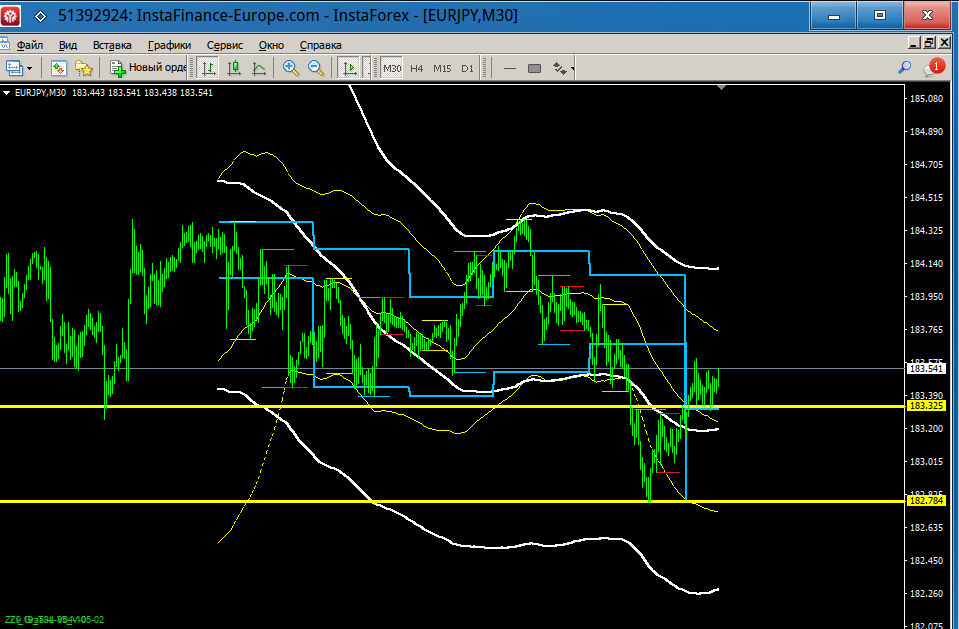Expand the arrow beside the shapes tool

(x=572, y=69)
